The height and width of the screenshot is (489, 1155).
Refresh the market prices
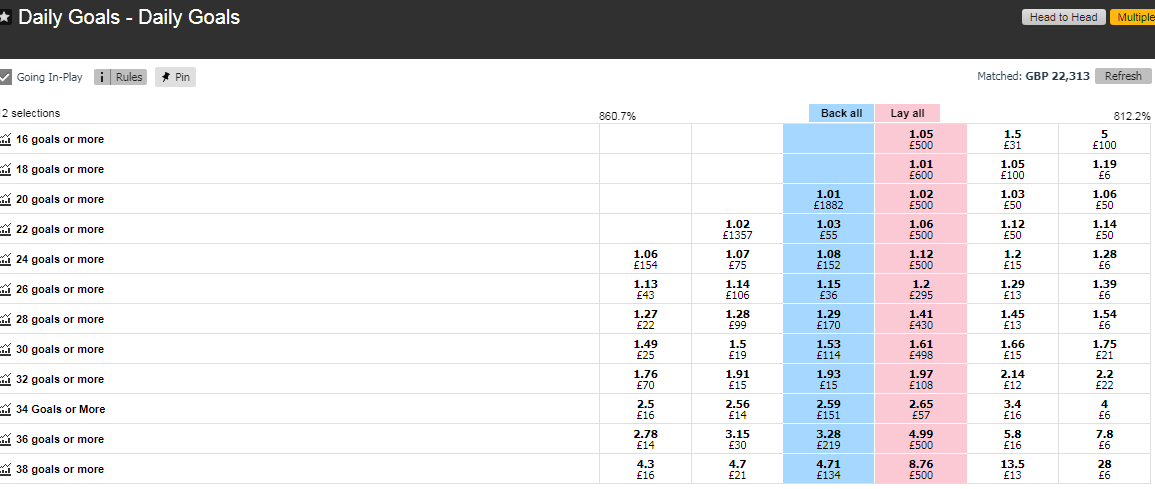pos(1123,76)
